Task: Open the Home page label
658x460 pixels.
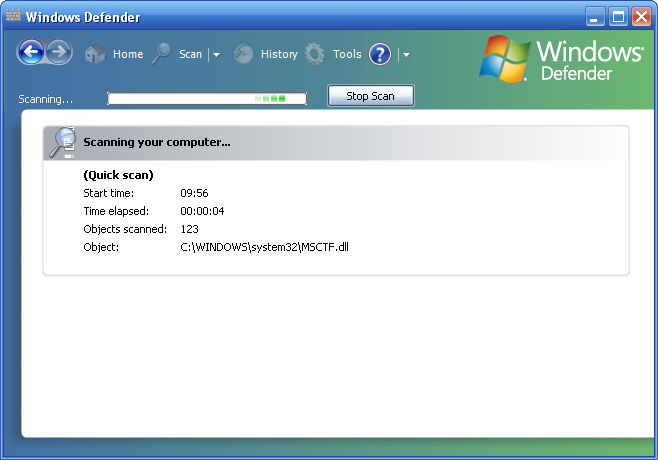Action: point(128,54)
